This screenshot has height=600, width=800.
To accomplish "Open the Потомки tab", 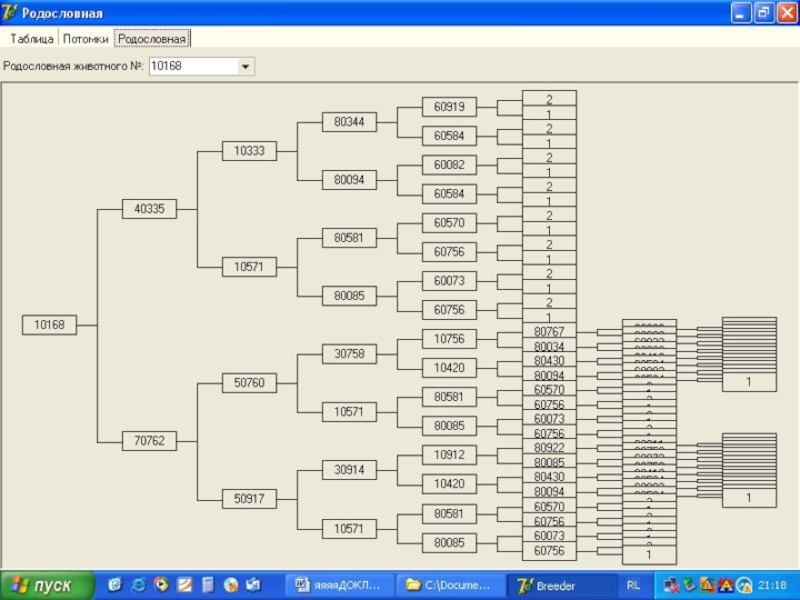I will coord(85,39).
